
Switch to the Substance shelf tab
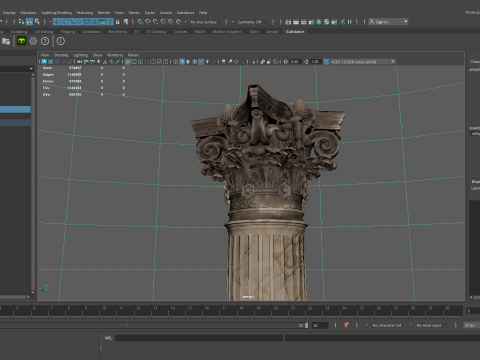[x=295, y=32]
